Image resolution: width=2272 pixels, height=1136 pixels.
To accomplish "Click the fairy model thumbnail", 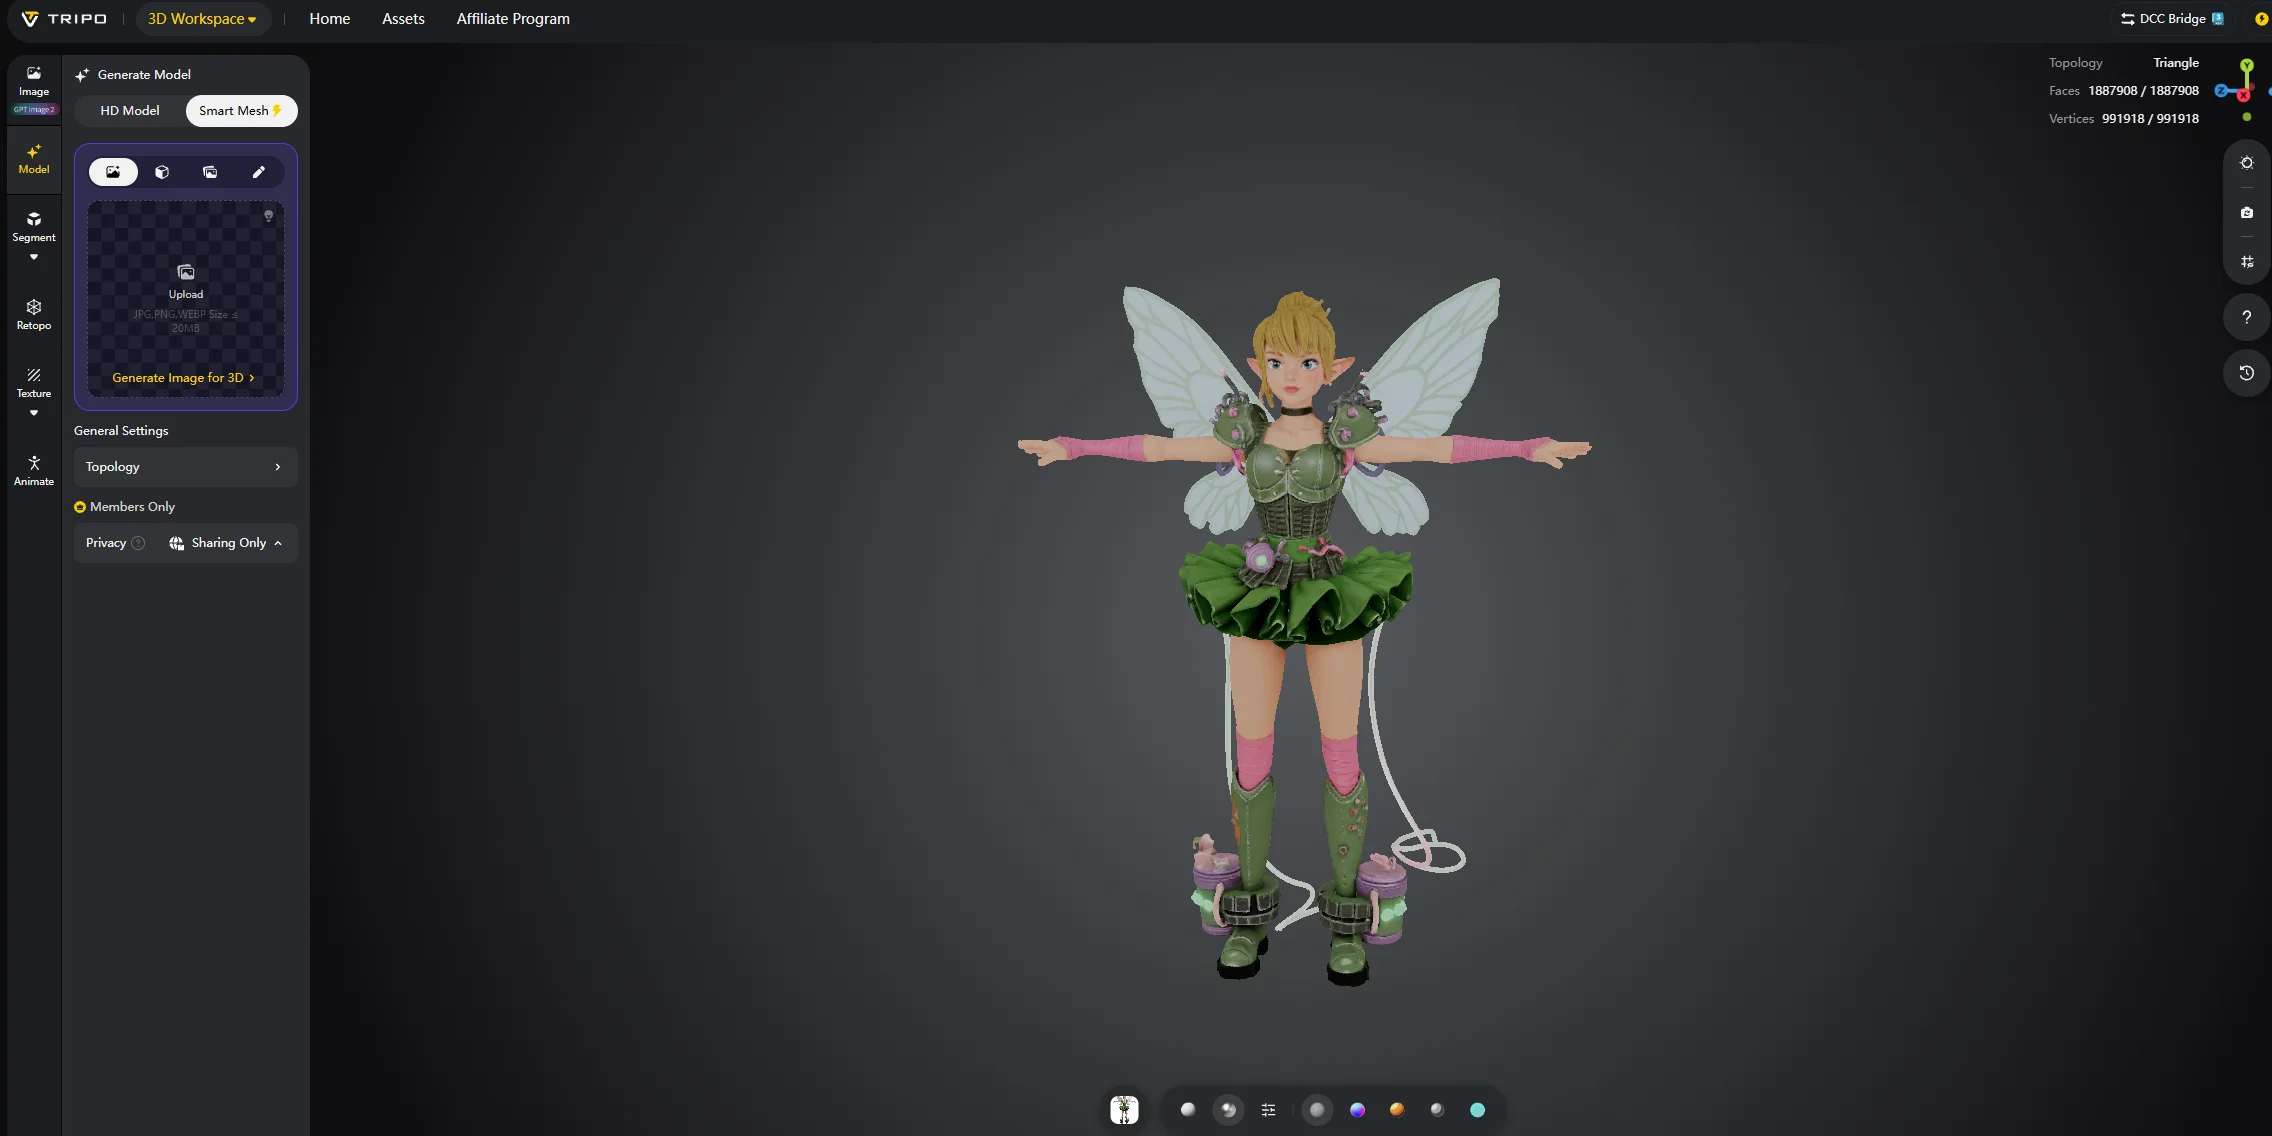I will 1124,1110.
